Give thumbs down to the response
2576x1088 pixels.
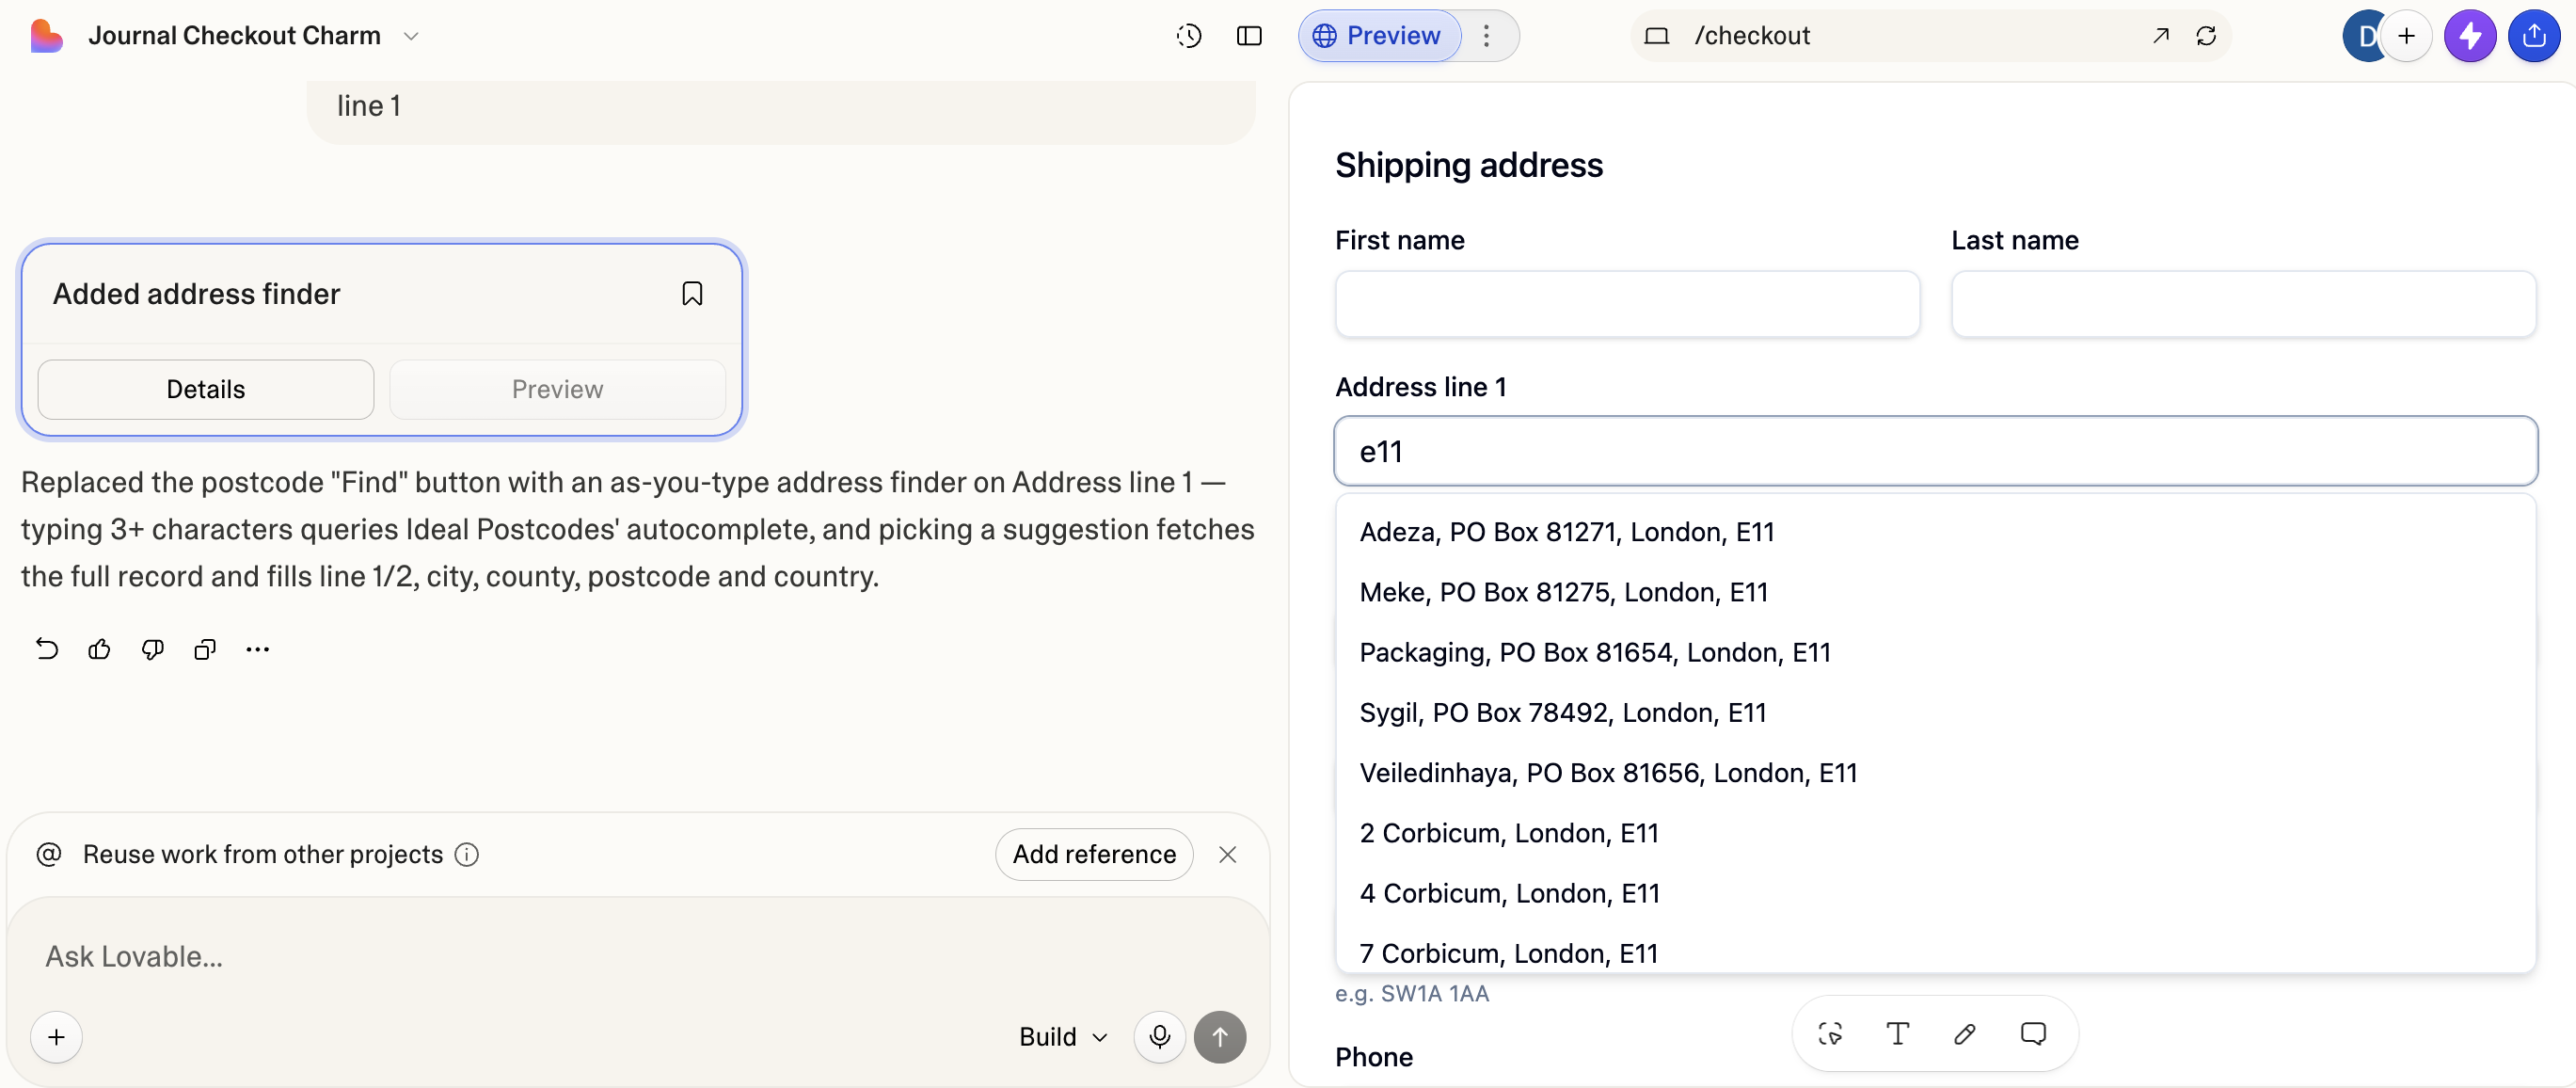[x=152, y=650]
